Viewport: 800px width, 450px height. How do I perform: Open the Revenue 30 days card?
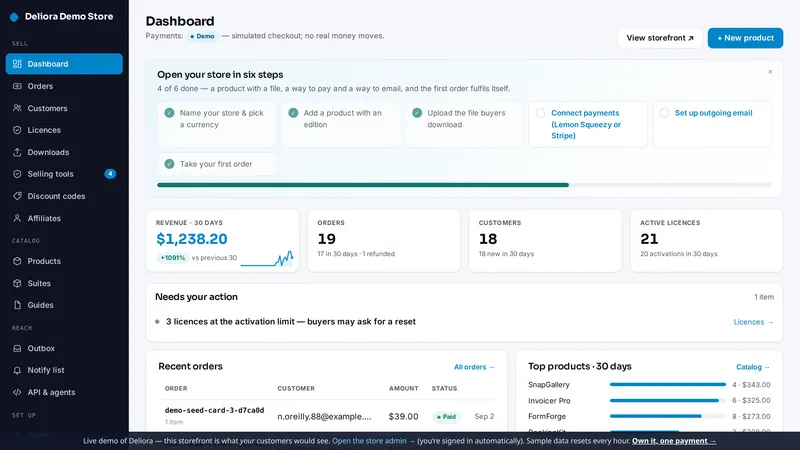pos(222,241)
